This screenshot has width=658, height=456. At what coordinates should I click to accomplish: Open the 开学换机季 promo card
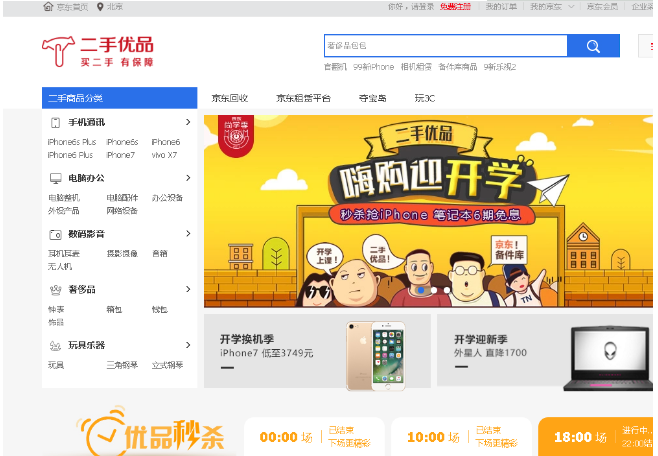click(x=317, y=351)
